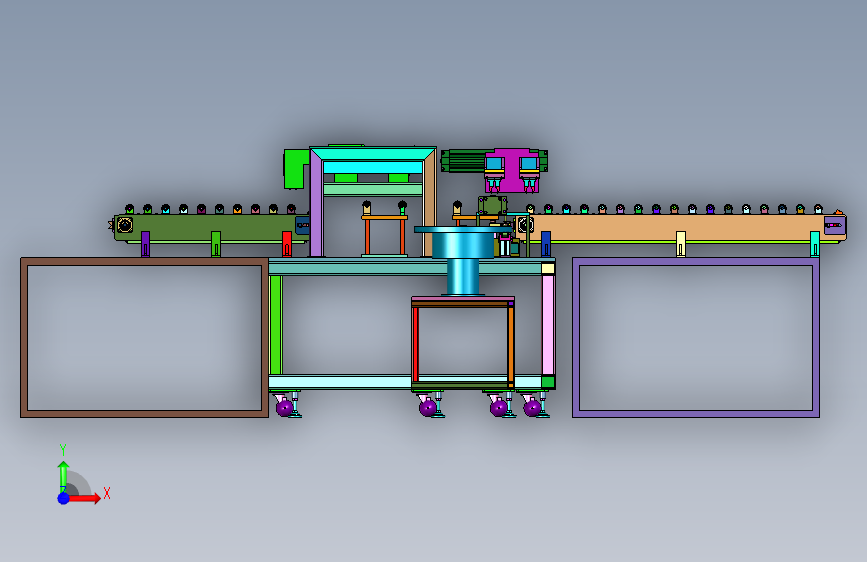Select the red leg of the small stand
Viewport: 867px width, 562px height.
coord(415,344)
